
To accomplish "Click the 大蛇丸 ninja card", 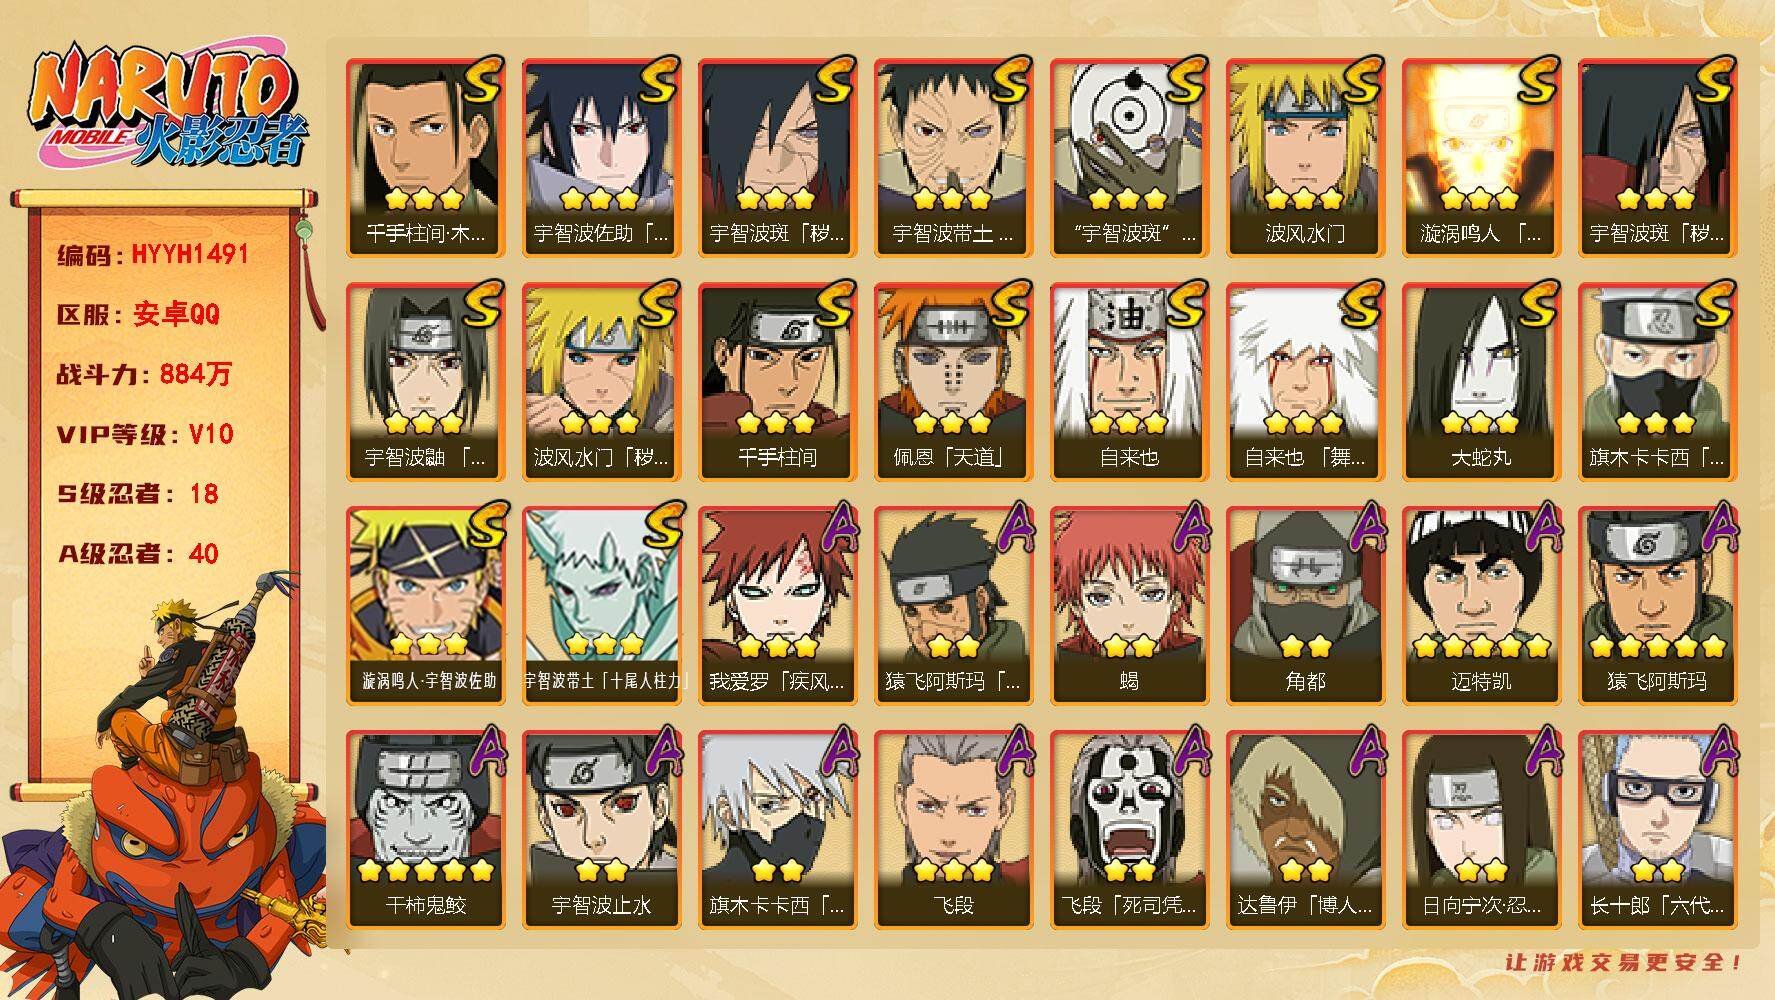I will 1481,382.
